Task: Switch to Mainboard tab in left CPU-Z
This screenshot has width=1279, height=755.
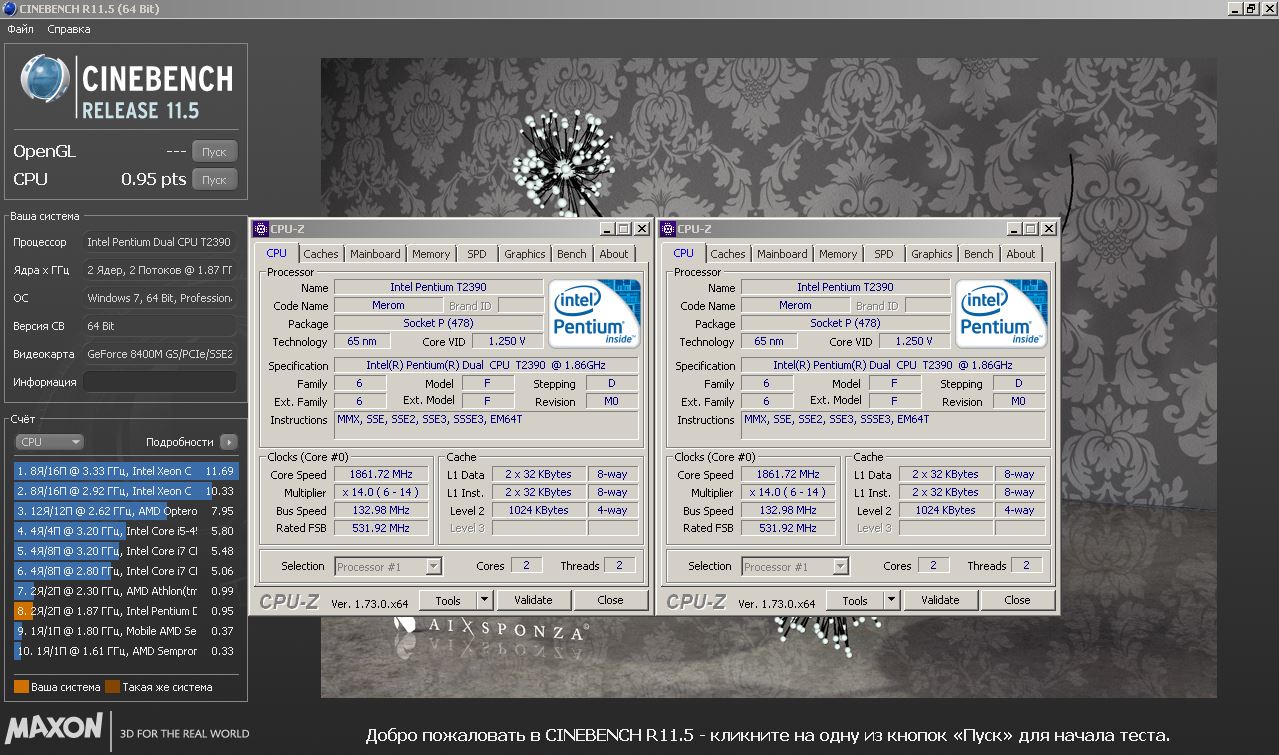Action: [x=375, y=254]
